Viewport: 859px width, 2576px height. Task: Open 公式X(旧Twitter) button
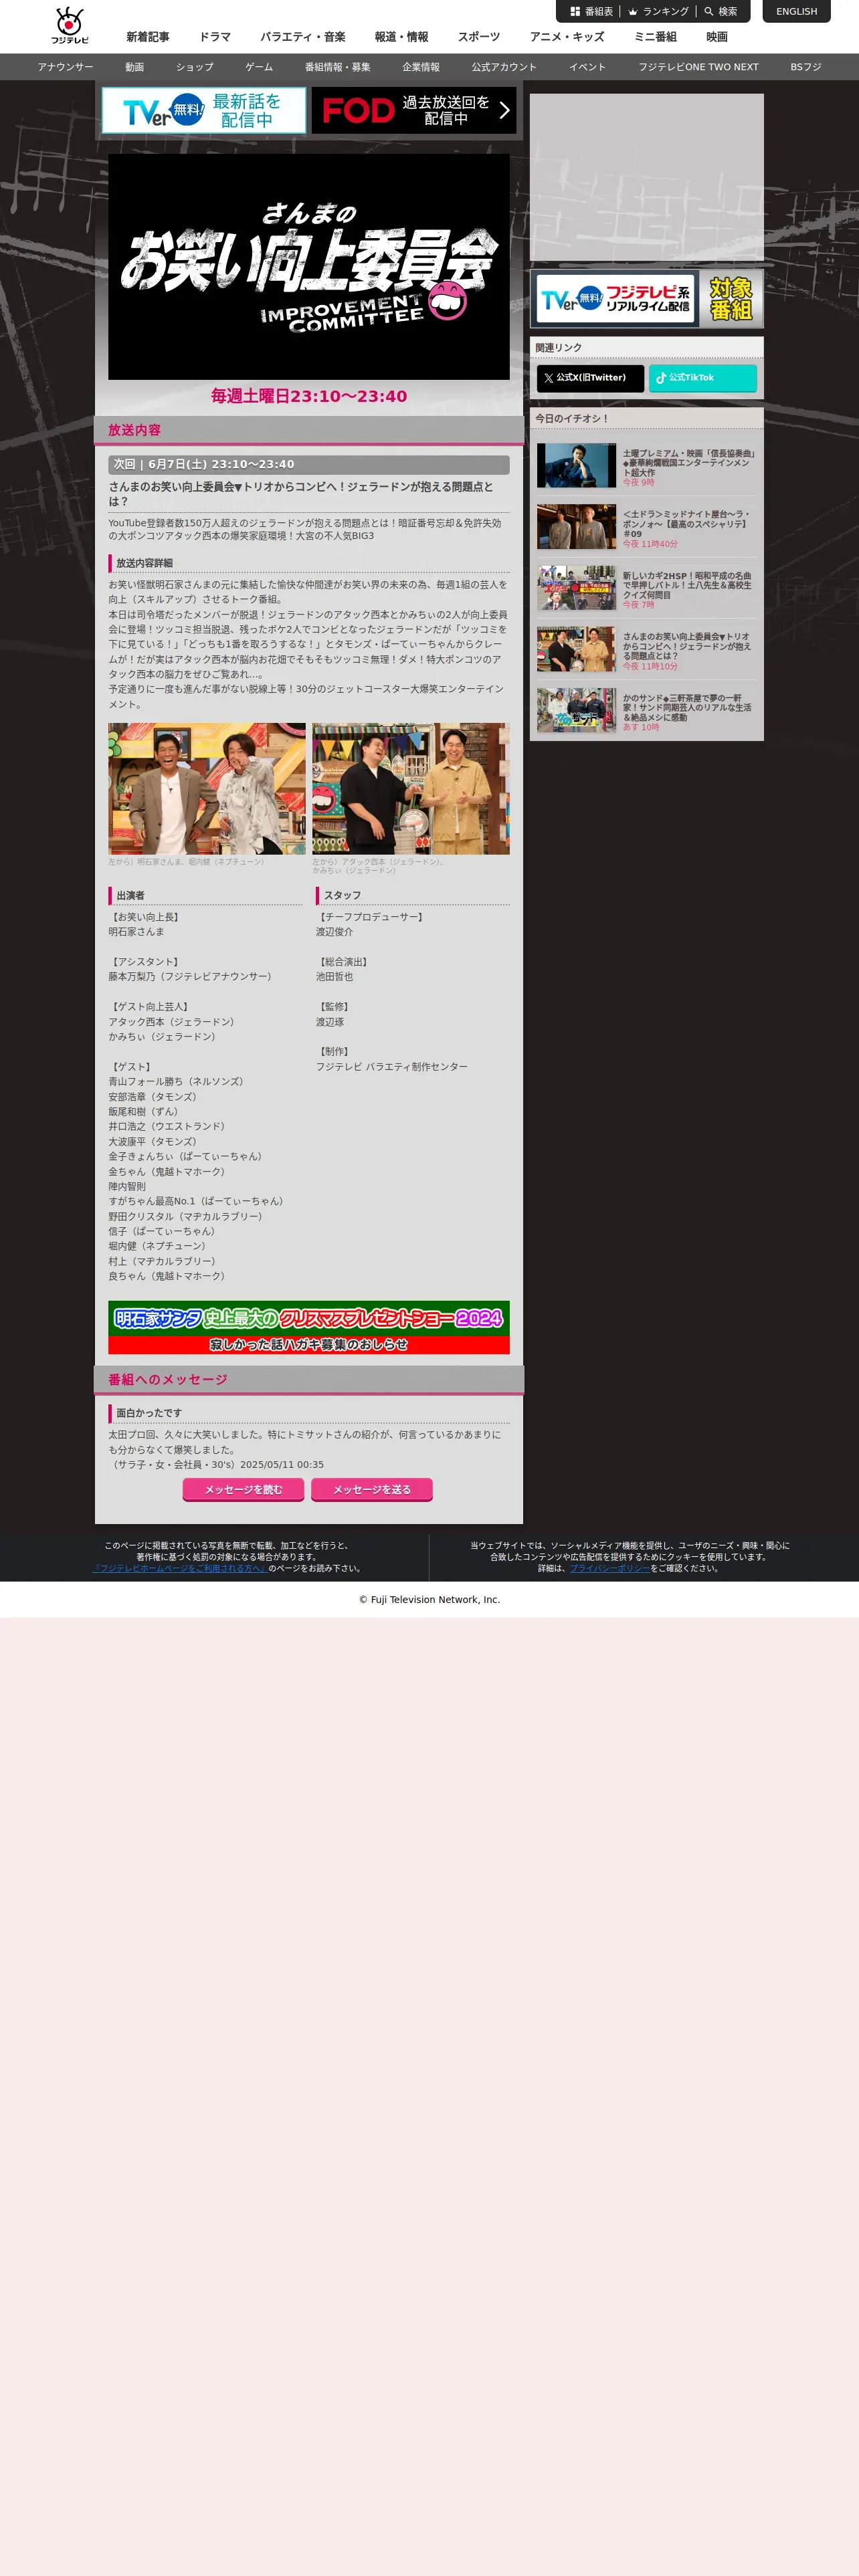(590, 378)
